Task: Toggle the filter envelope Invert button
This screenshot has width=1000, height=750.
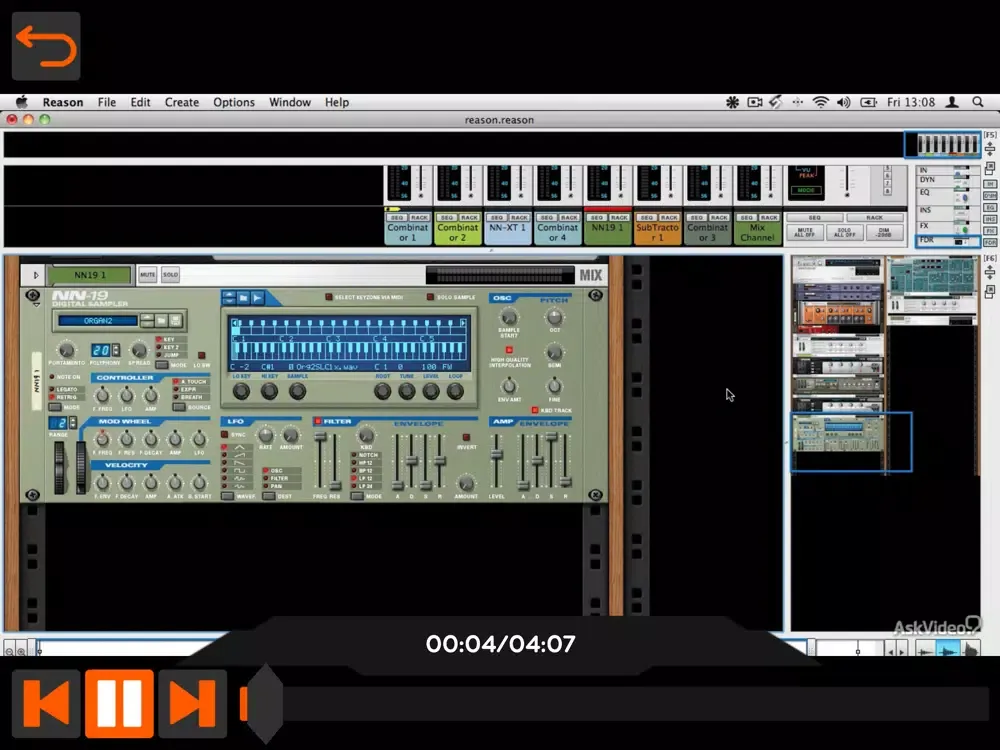Action: tap(466, 438)
